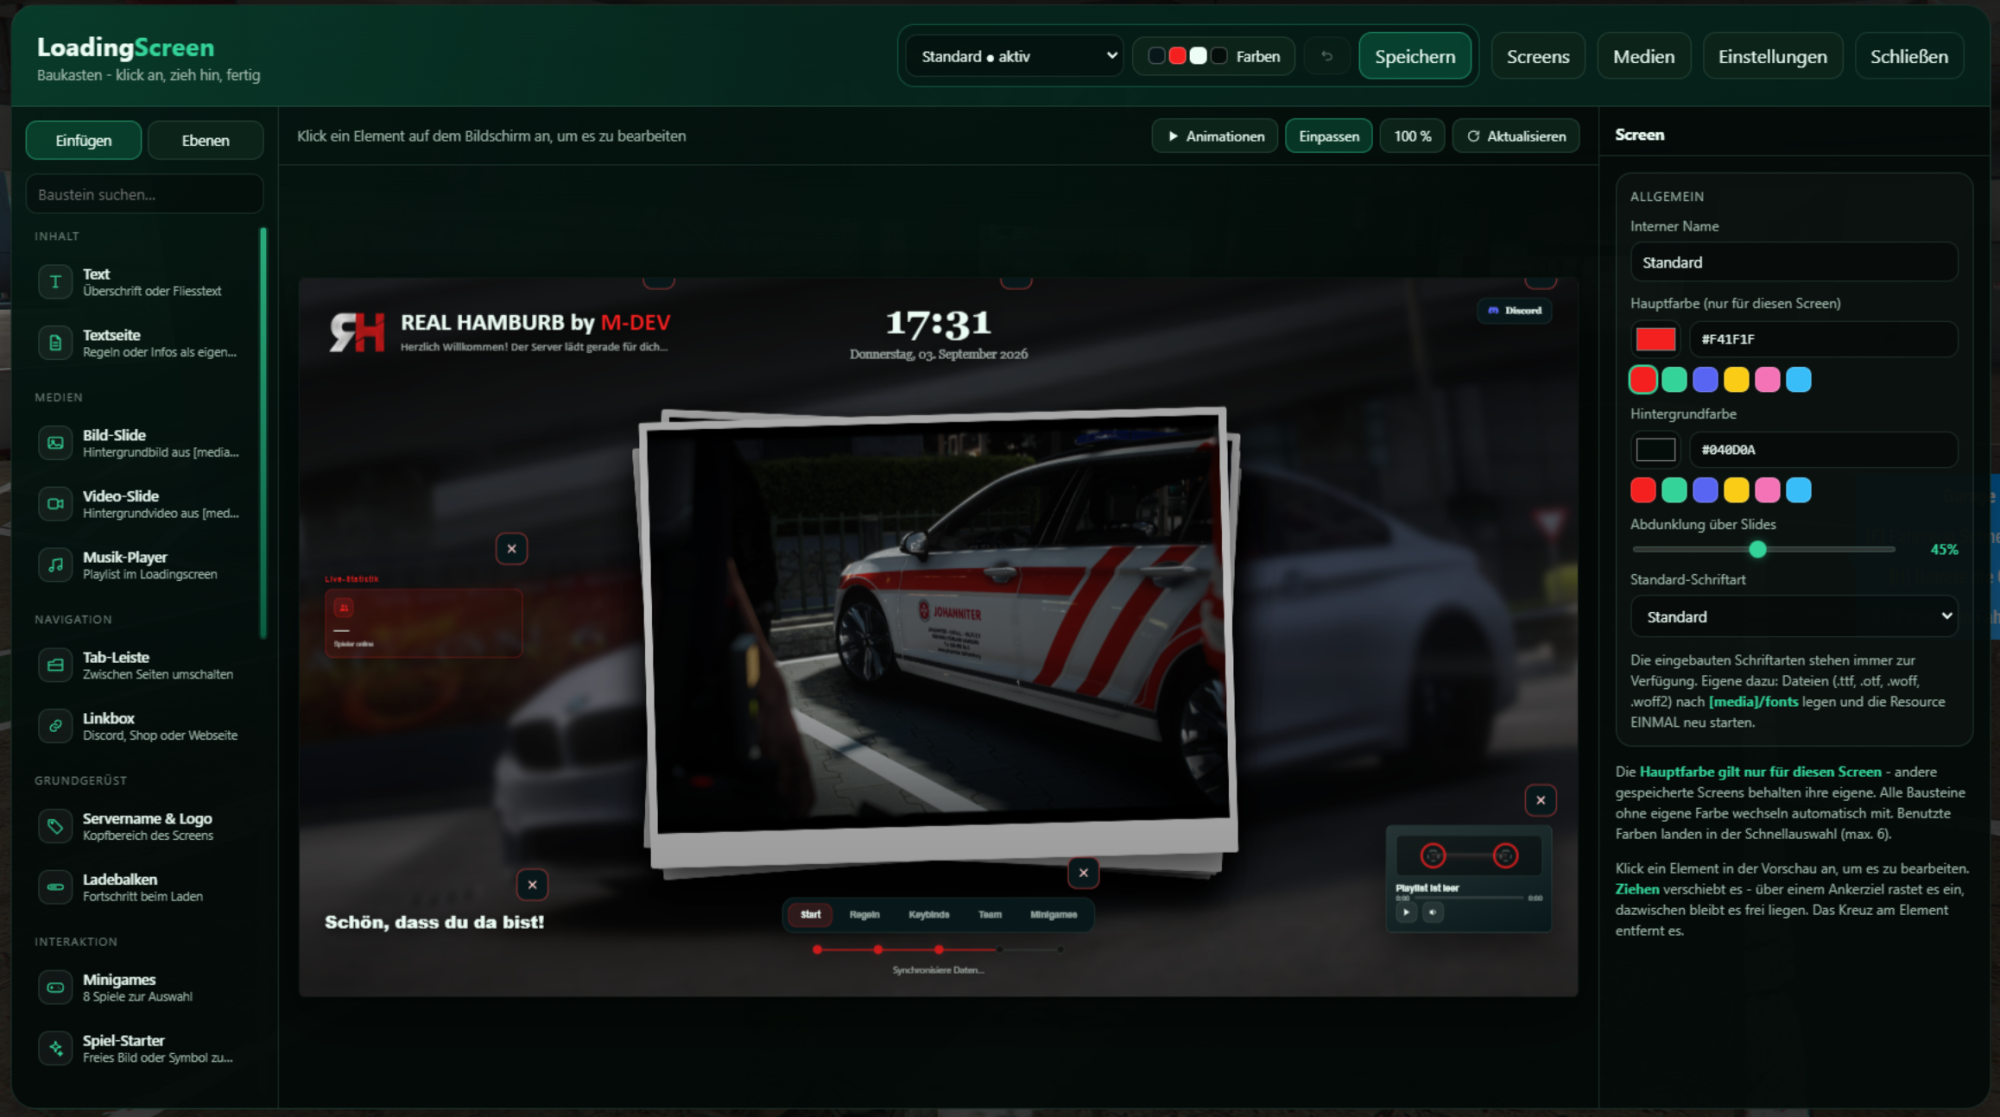The image size is (2000, 1117).
Task: Click the Baustein suchen search field
Action: 145,194
